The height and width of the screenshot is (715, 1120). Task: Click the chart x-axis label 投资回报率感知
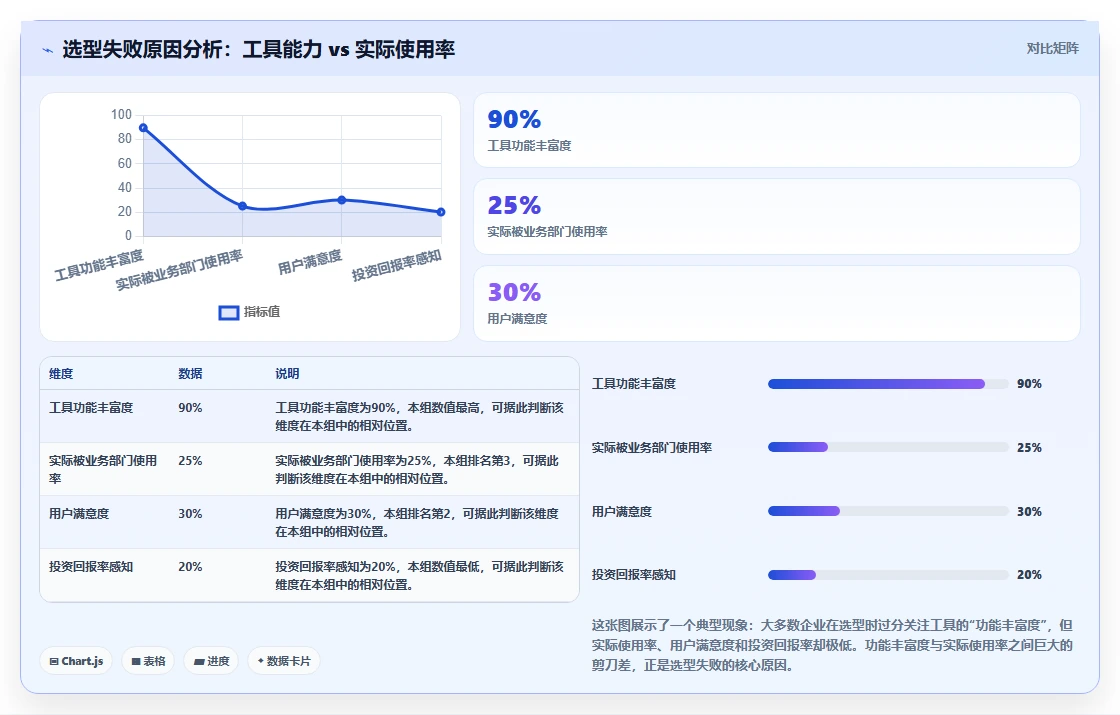pyautogui.click(x=397, y=265)
